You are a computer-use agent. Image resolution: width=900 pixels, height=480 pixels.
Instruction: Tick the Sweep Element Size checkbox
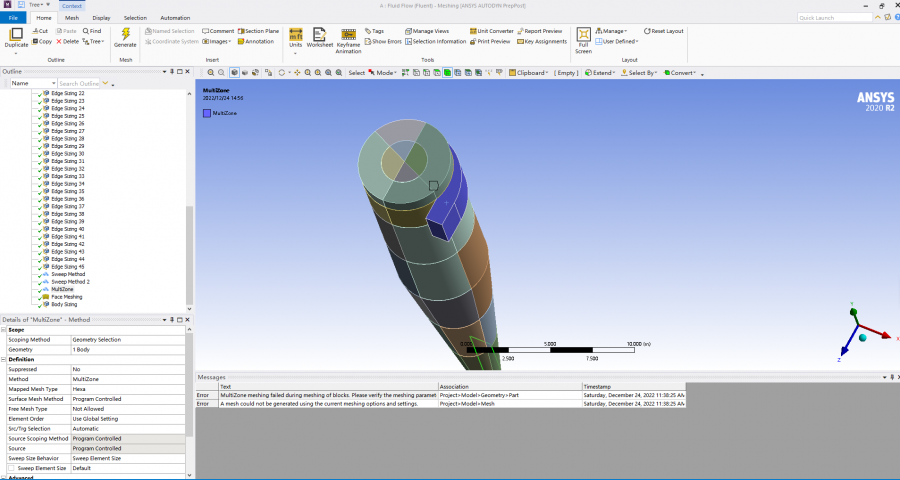[x=11, y=468]
